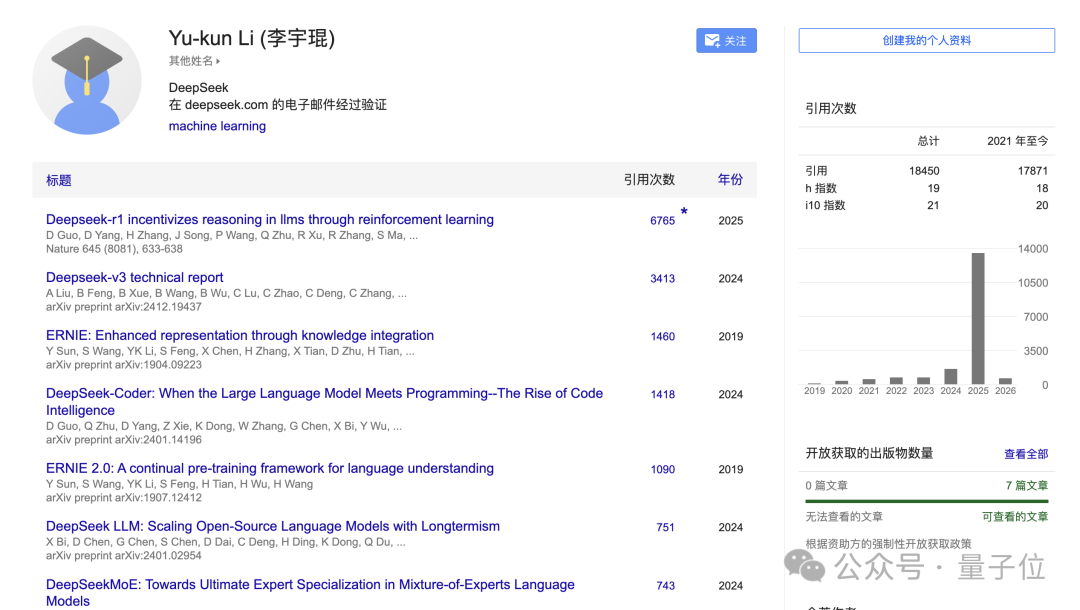Click 查看全部 in open access section
Viewport: 1080px width, 610px height.
click(x=1026, y=454)
